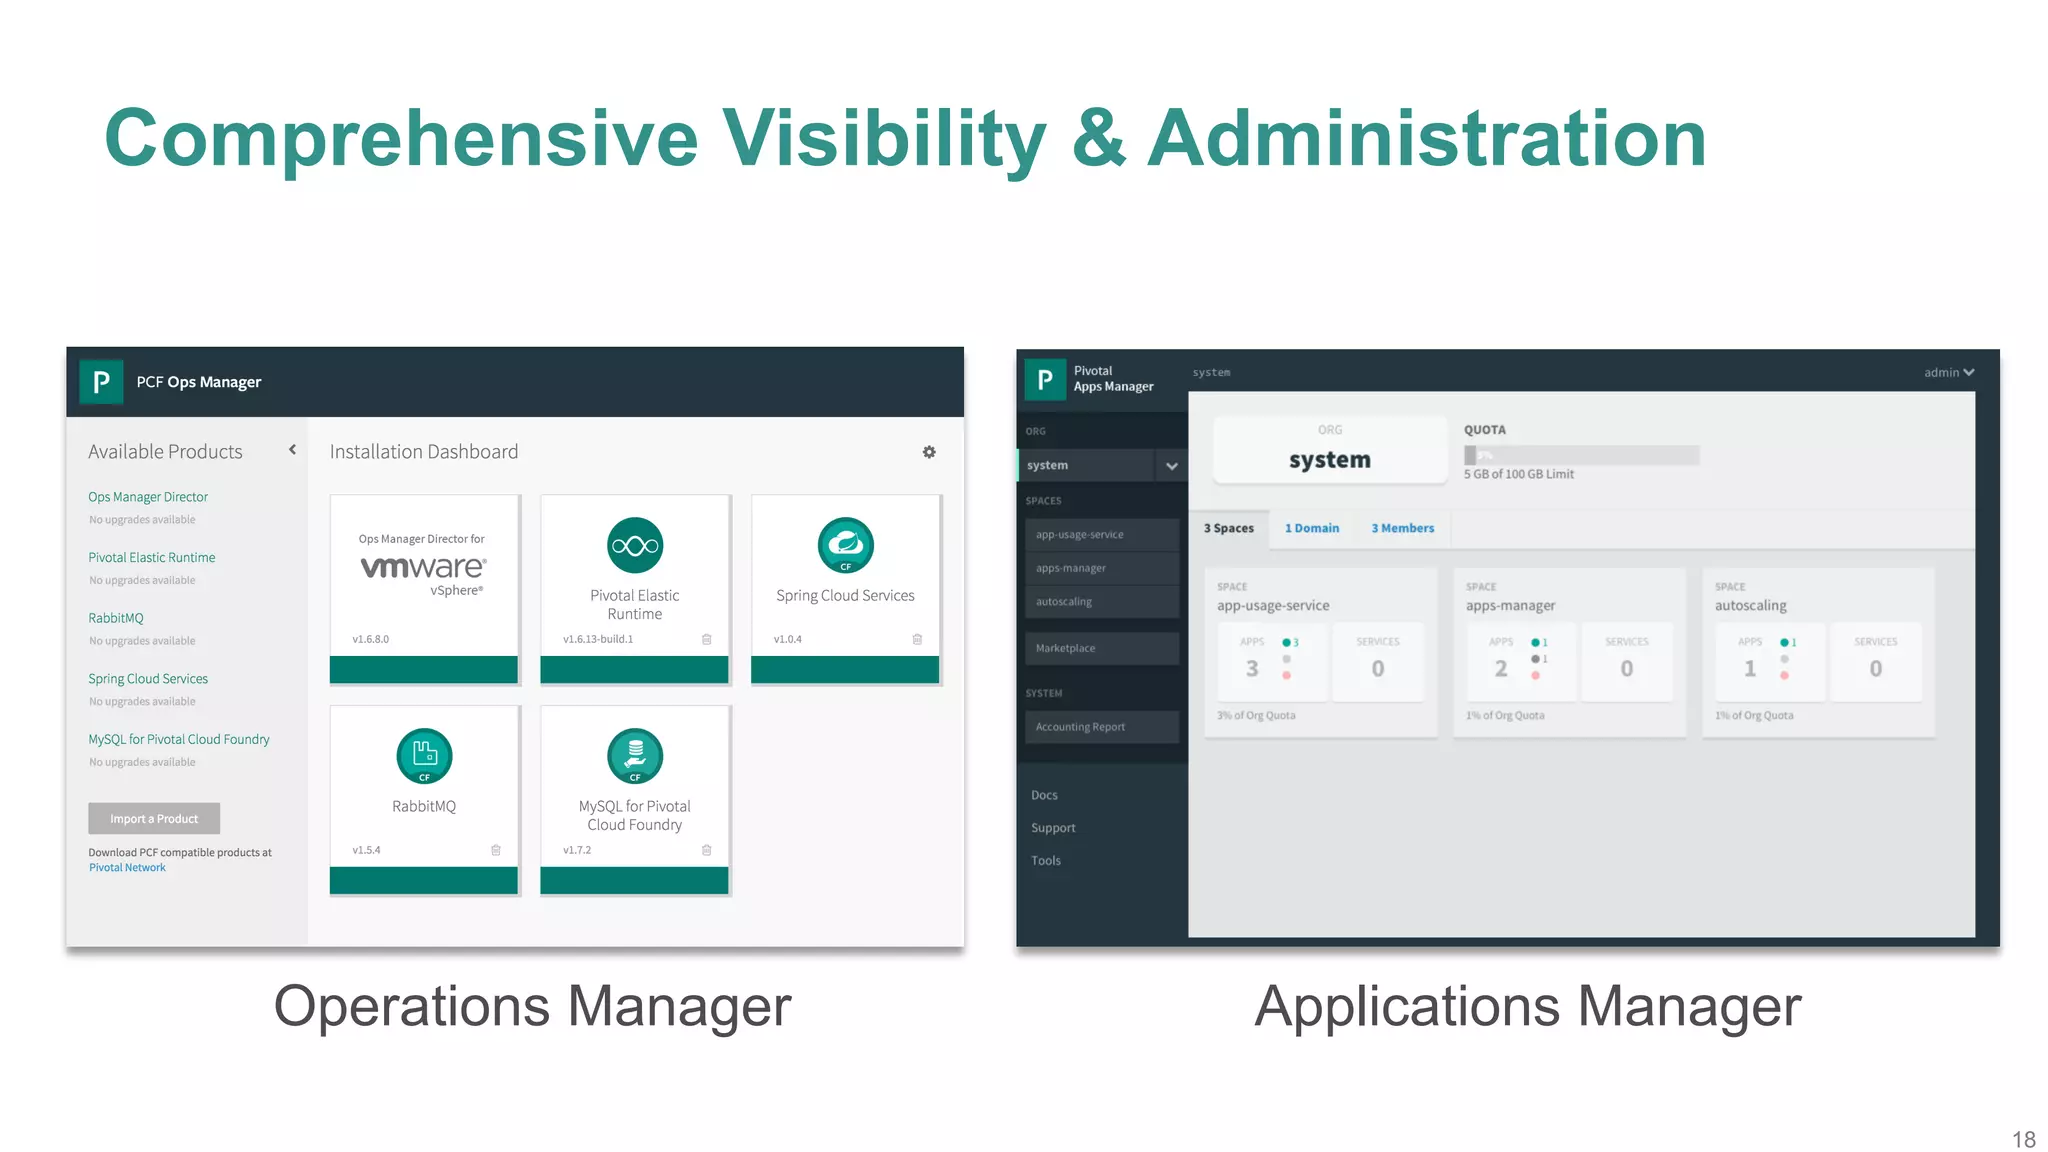The width and height of the screenshot is (2048, 1152).
Task: Open Spring Cloud Services in Available Products
Action: pos(148,678)
